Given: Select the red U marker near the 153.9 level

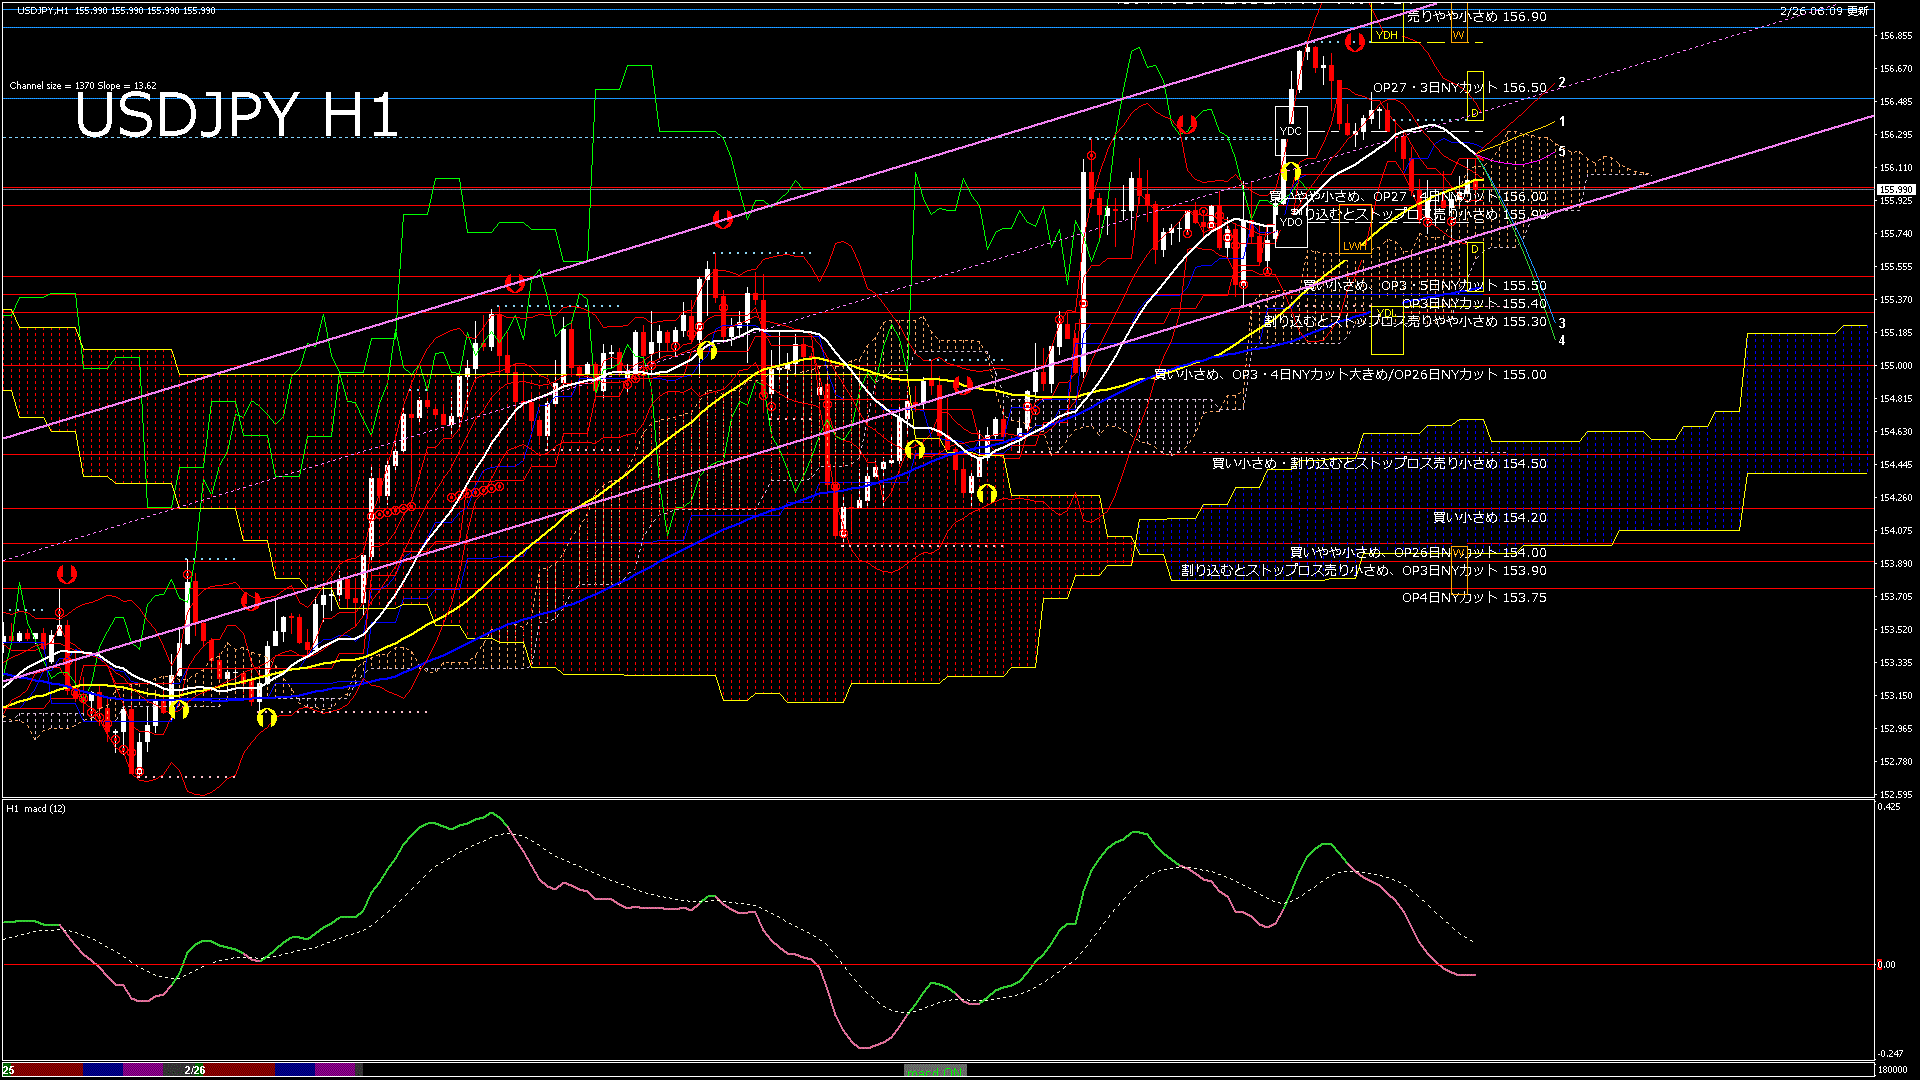Looking at the screenshot, I should tap(66, 574).
